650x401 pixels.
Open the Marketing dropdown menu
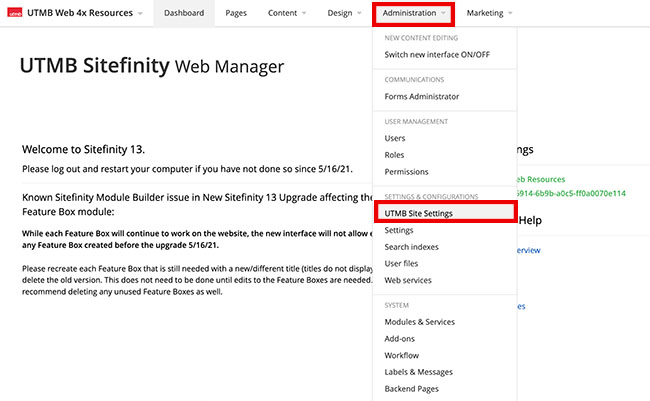coord(489,14)
